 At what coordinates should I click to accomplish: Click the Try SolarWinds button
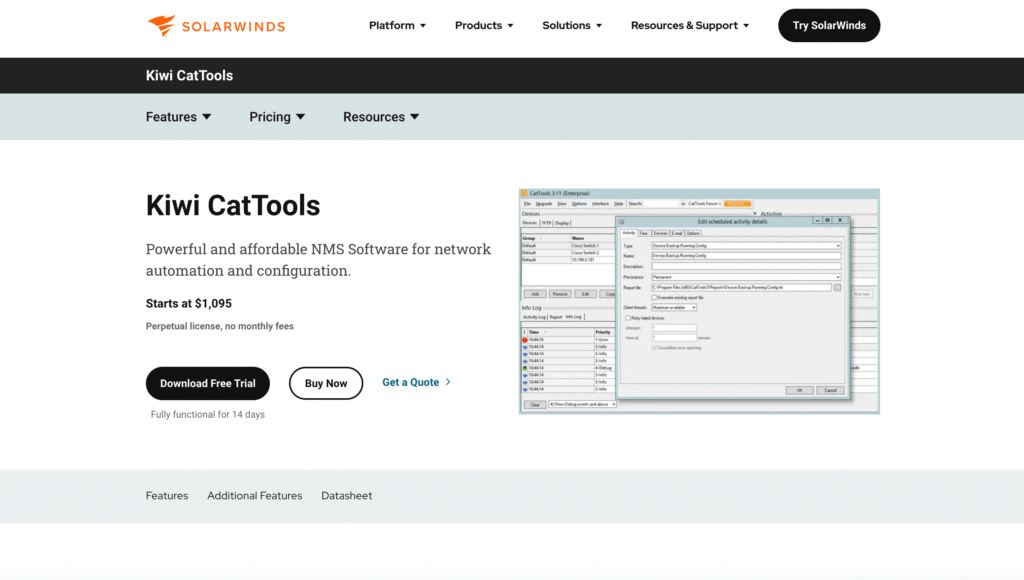(x=829, y=25)
